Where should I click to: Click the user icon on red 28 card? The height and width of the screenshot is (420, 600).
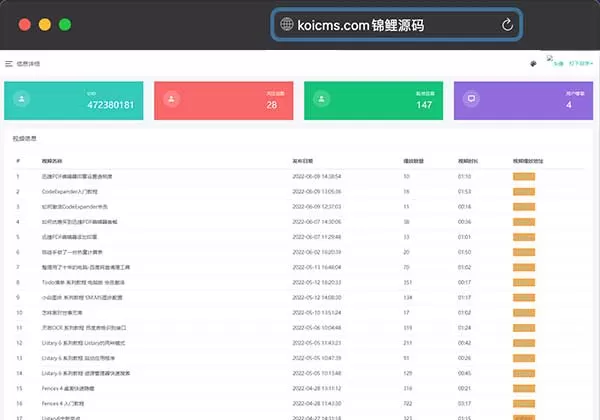[171, 99]
